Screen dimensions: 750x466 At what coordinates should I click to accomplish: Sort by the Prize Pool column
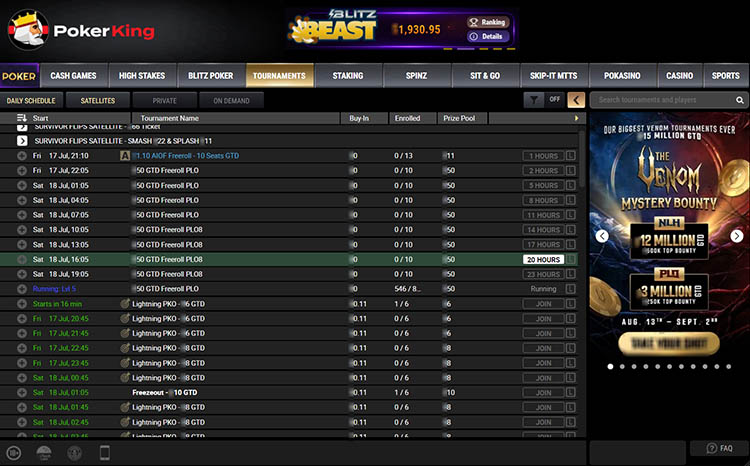pyautogui.click(x=459, y=118)
